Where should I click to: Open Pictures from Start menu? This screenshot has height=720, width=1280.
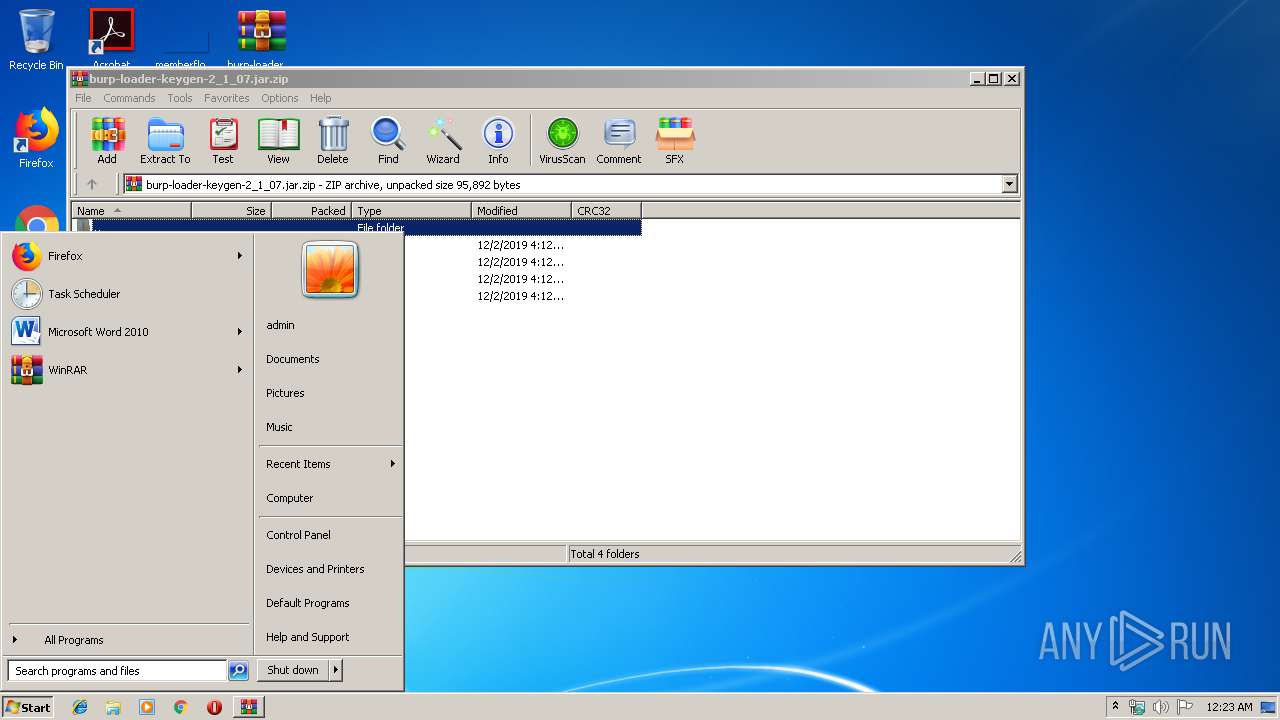pos(285,393)
